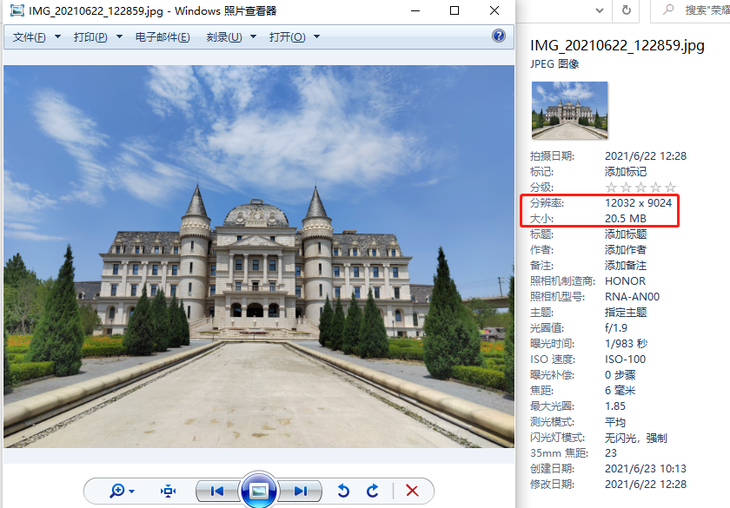Go to the previous photo
The width and height of the screenshot is (730, 508).
click(215, 490)
